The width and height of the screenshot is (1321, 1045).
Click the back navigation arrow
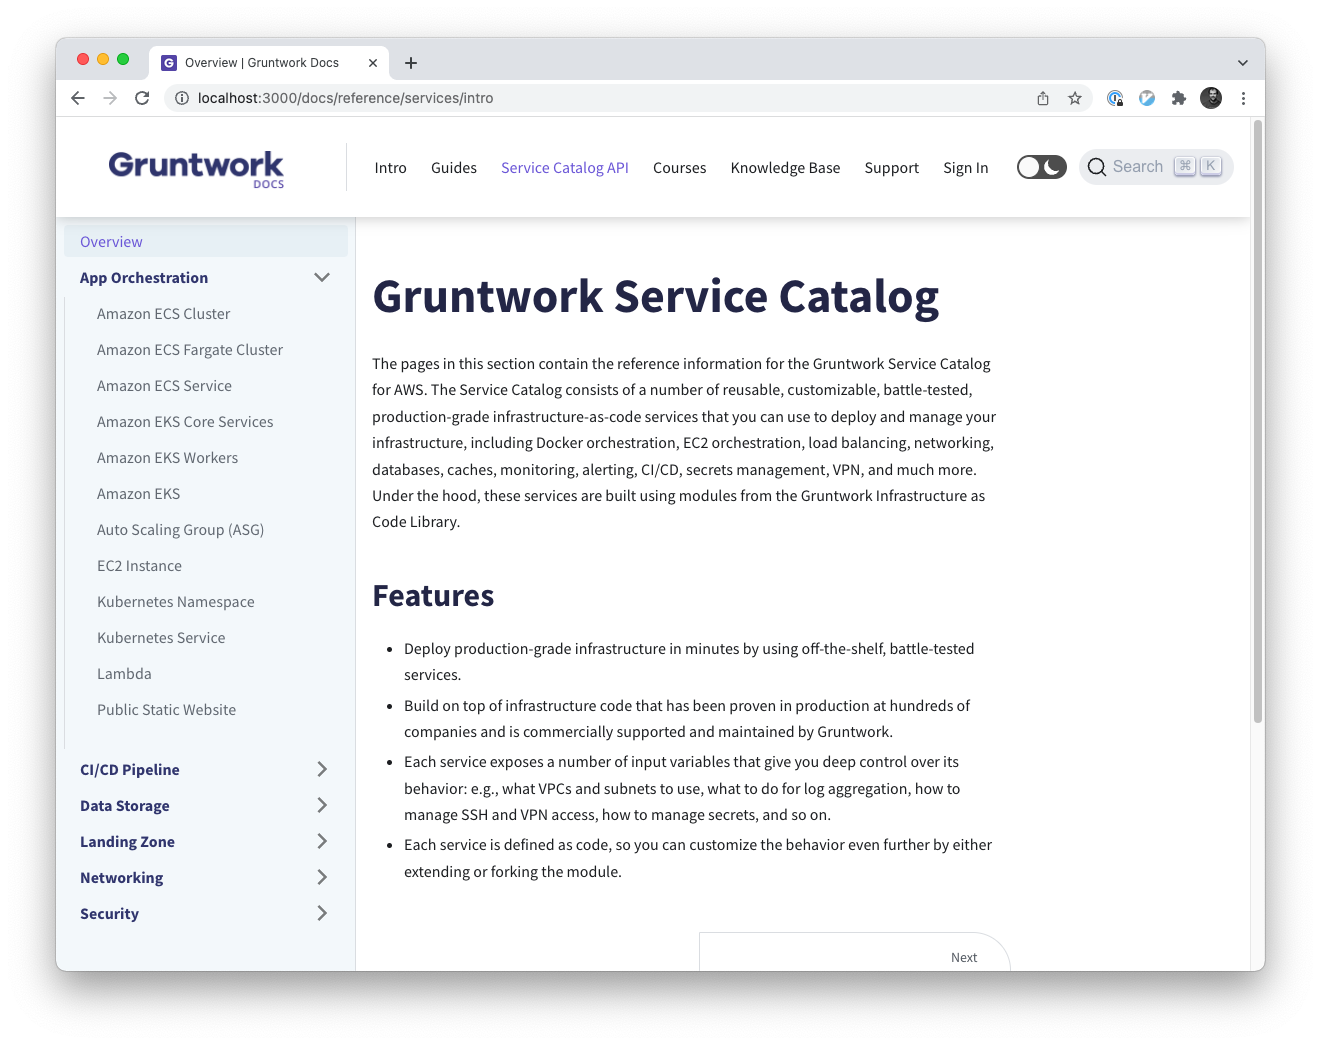click(77, 98)
